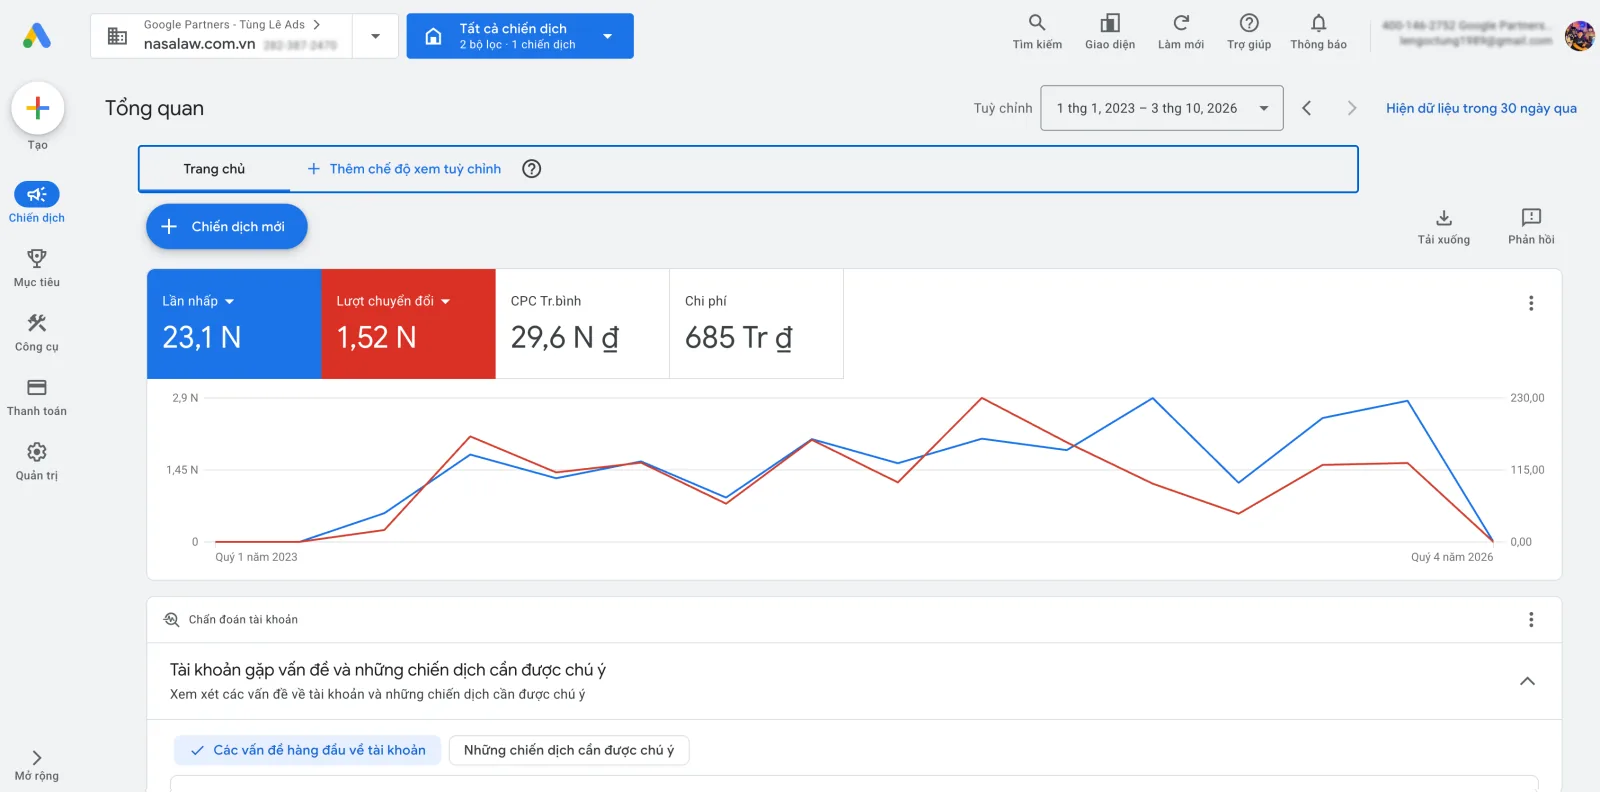This screenshot has width=1600, height=792.
Task: Click Hiện dữ liệu trong 30 ngày qua
Action: click(x=1481, y=108)
